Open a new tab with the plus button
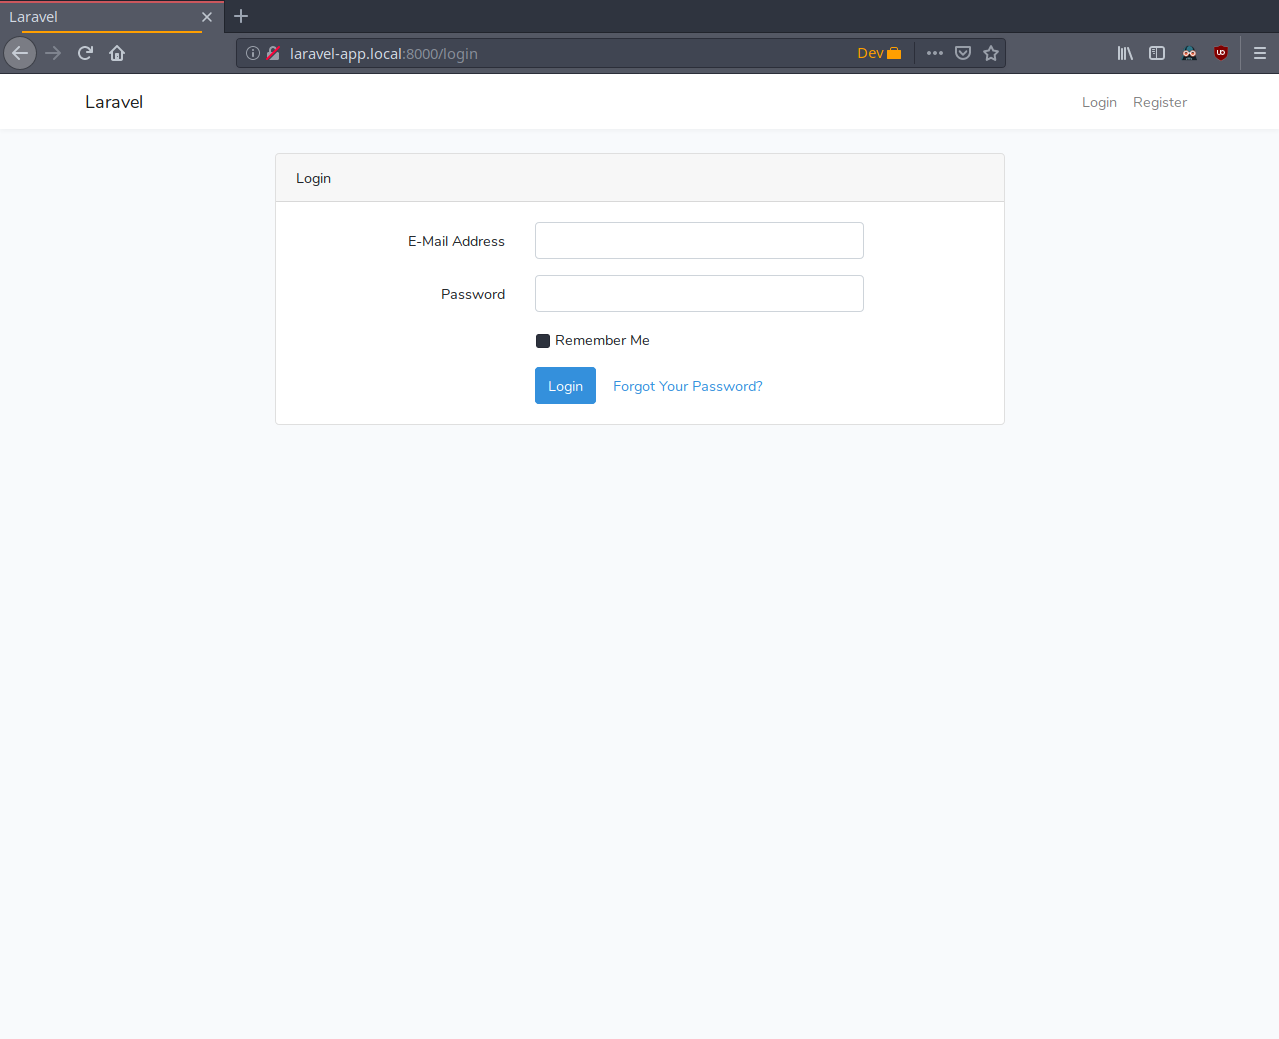The height and width of the screenshot is (1039, 1279). pos(241,16)
